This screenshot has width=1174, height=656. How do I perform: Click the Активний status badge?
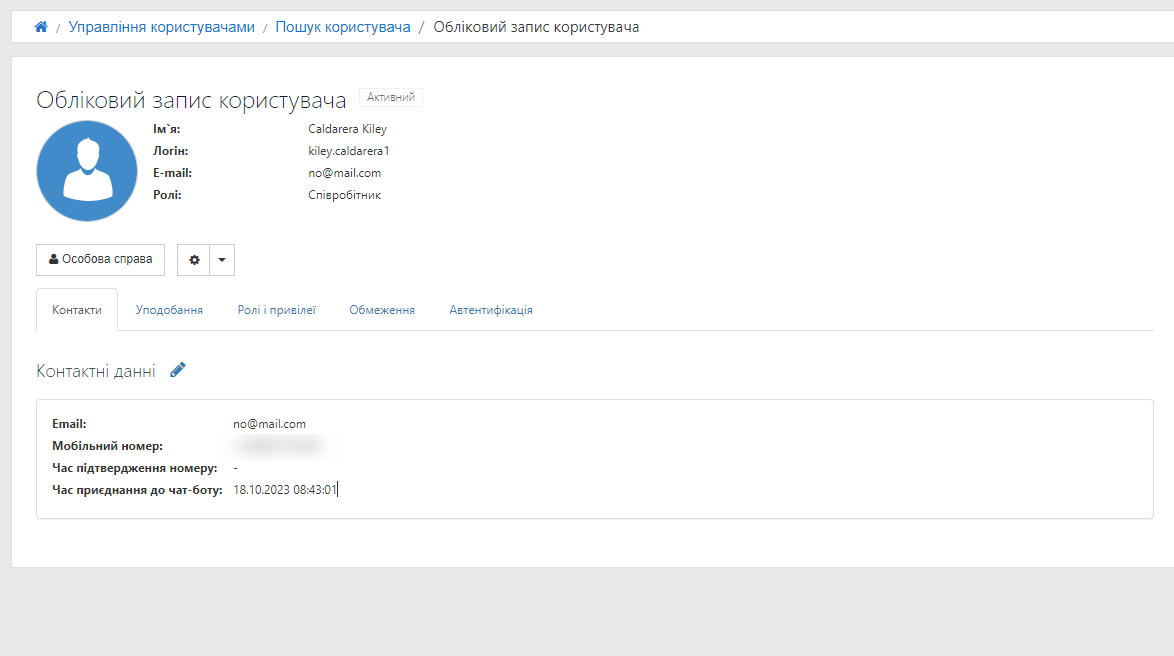[x=391, y=97]
